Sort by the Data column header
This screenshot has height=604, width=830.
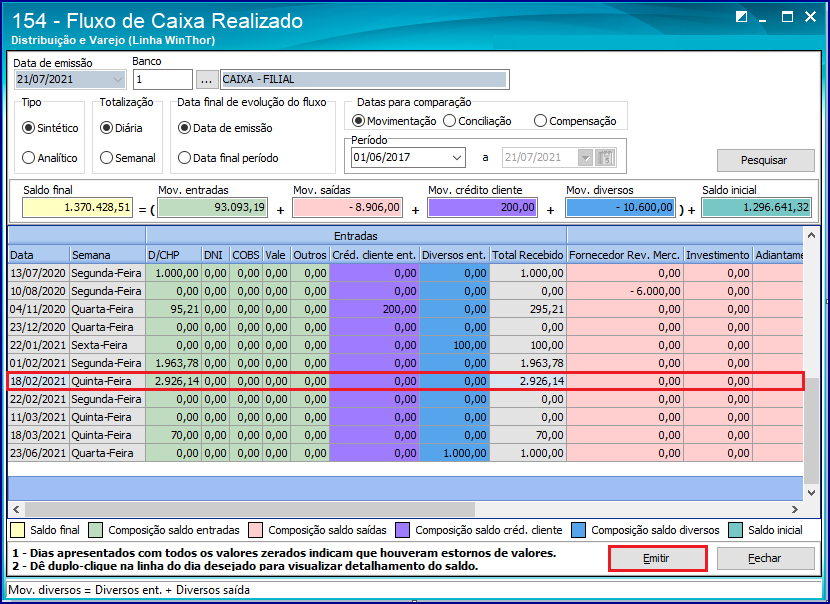click(x=39, y=255)
